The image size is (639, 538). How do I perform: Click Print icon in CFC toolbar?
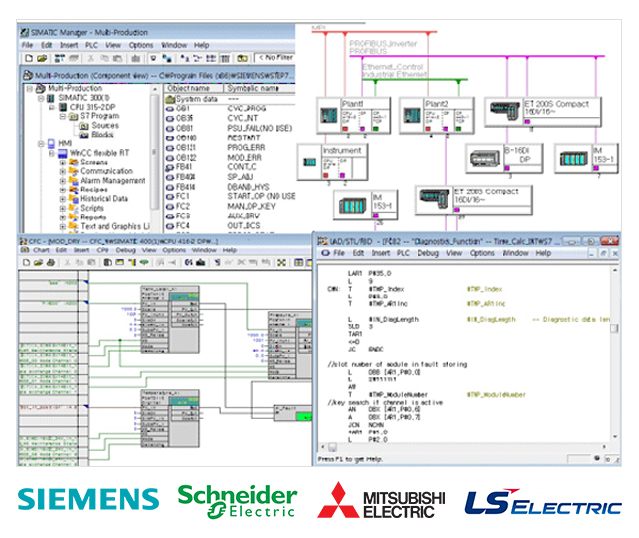tap(51, 262)
